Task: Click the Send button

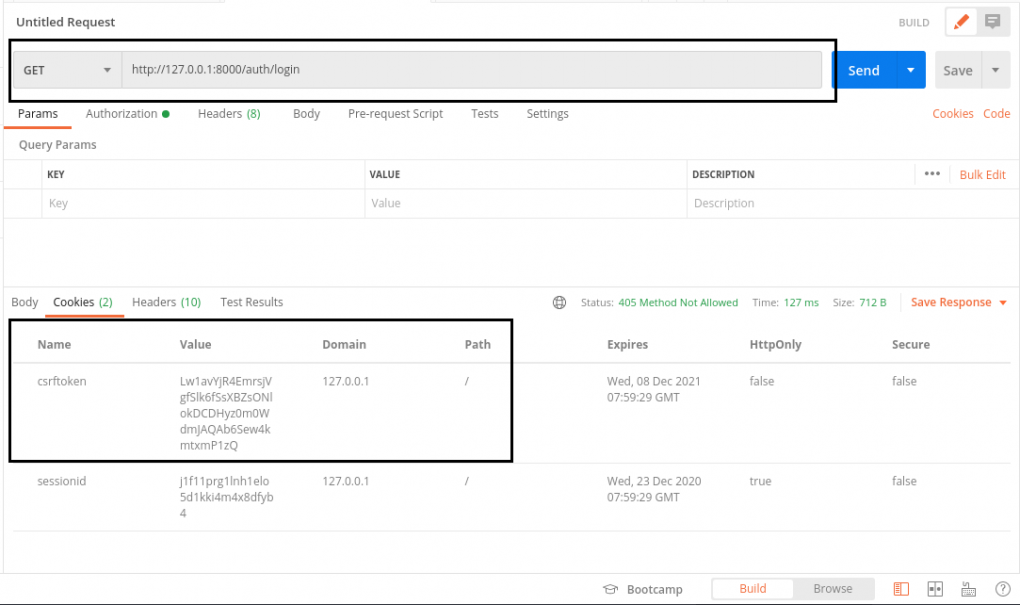Action: tap(863, 70)
